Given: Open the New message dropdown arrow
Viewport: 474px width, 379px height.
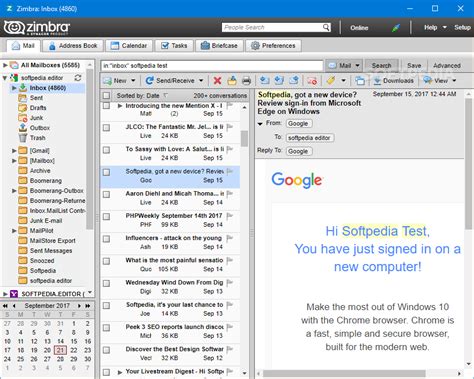Looking at the screenshot, I should coord(133,81).
